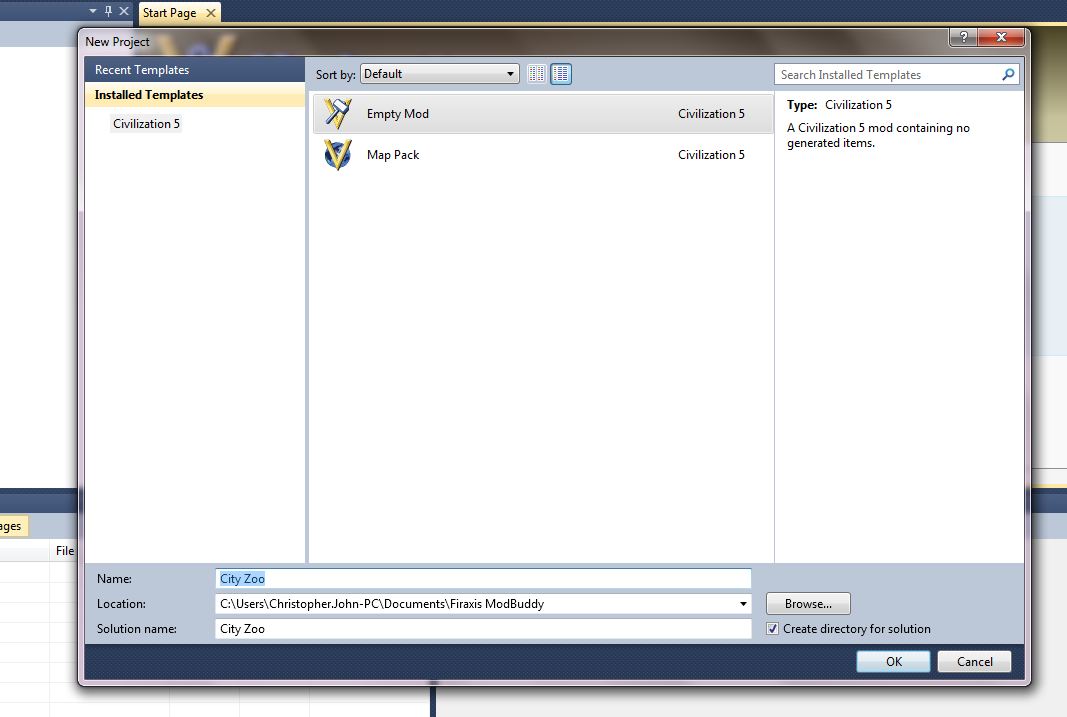Open the Sort by Default dropdown

440,73
